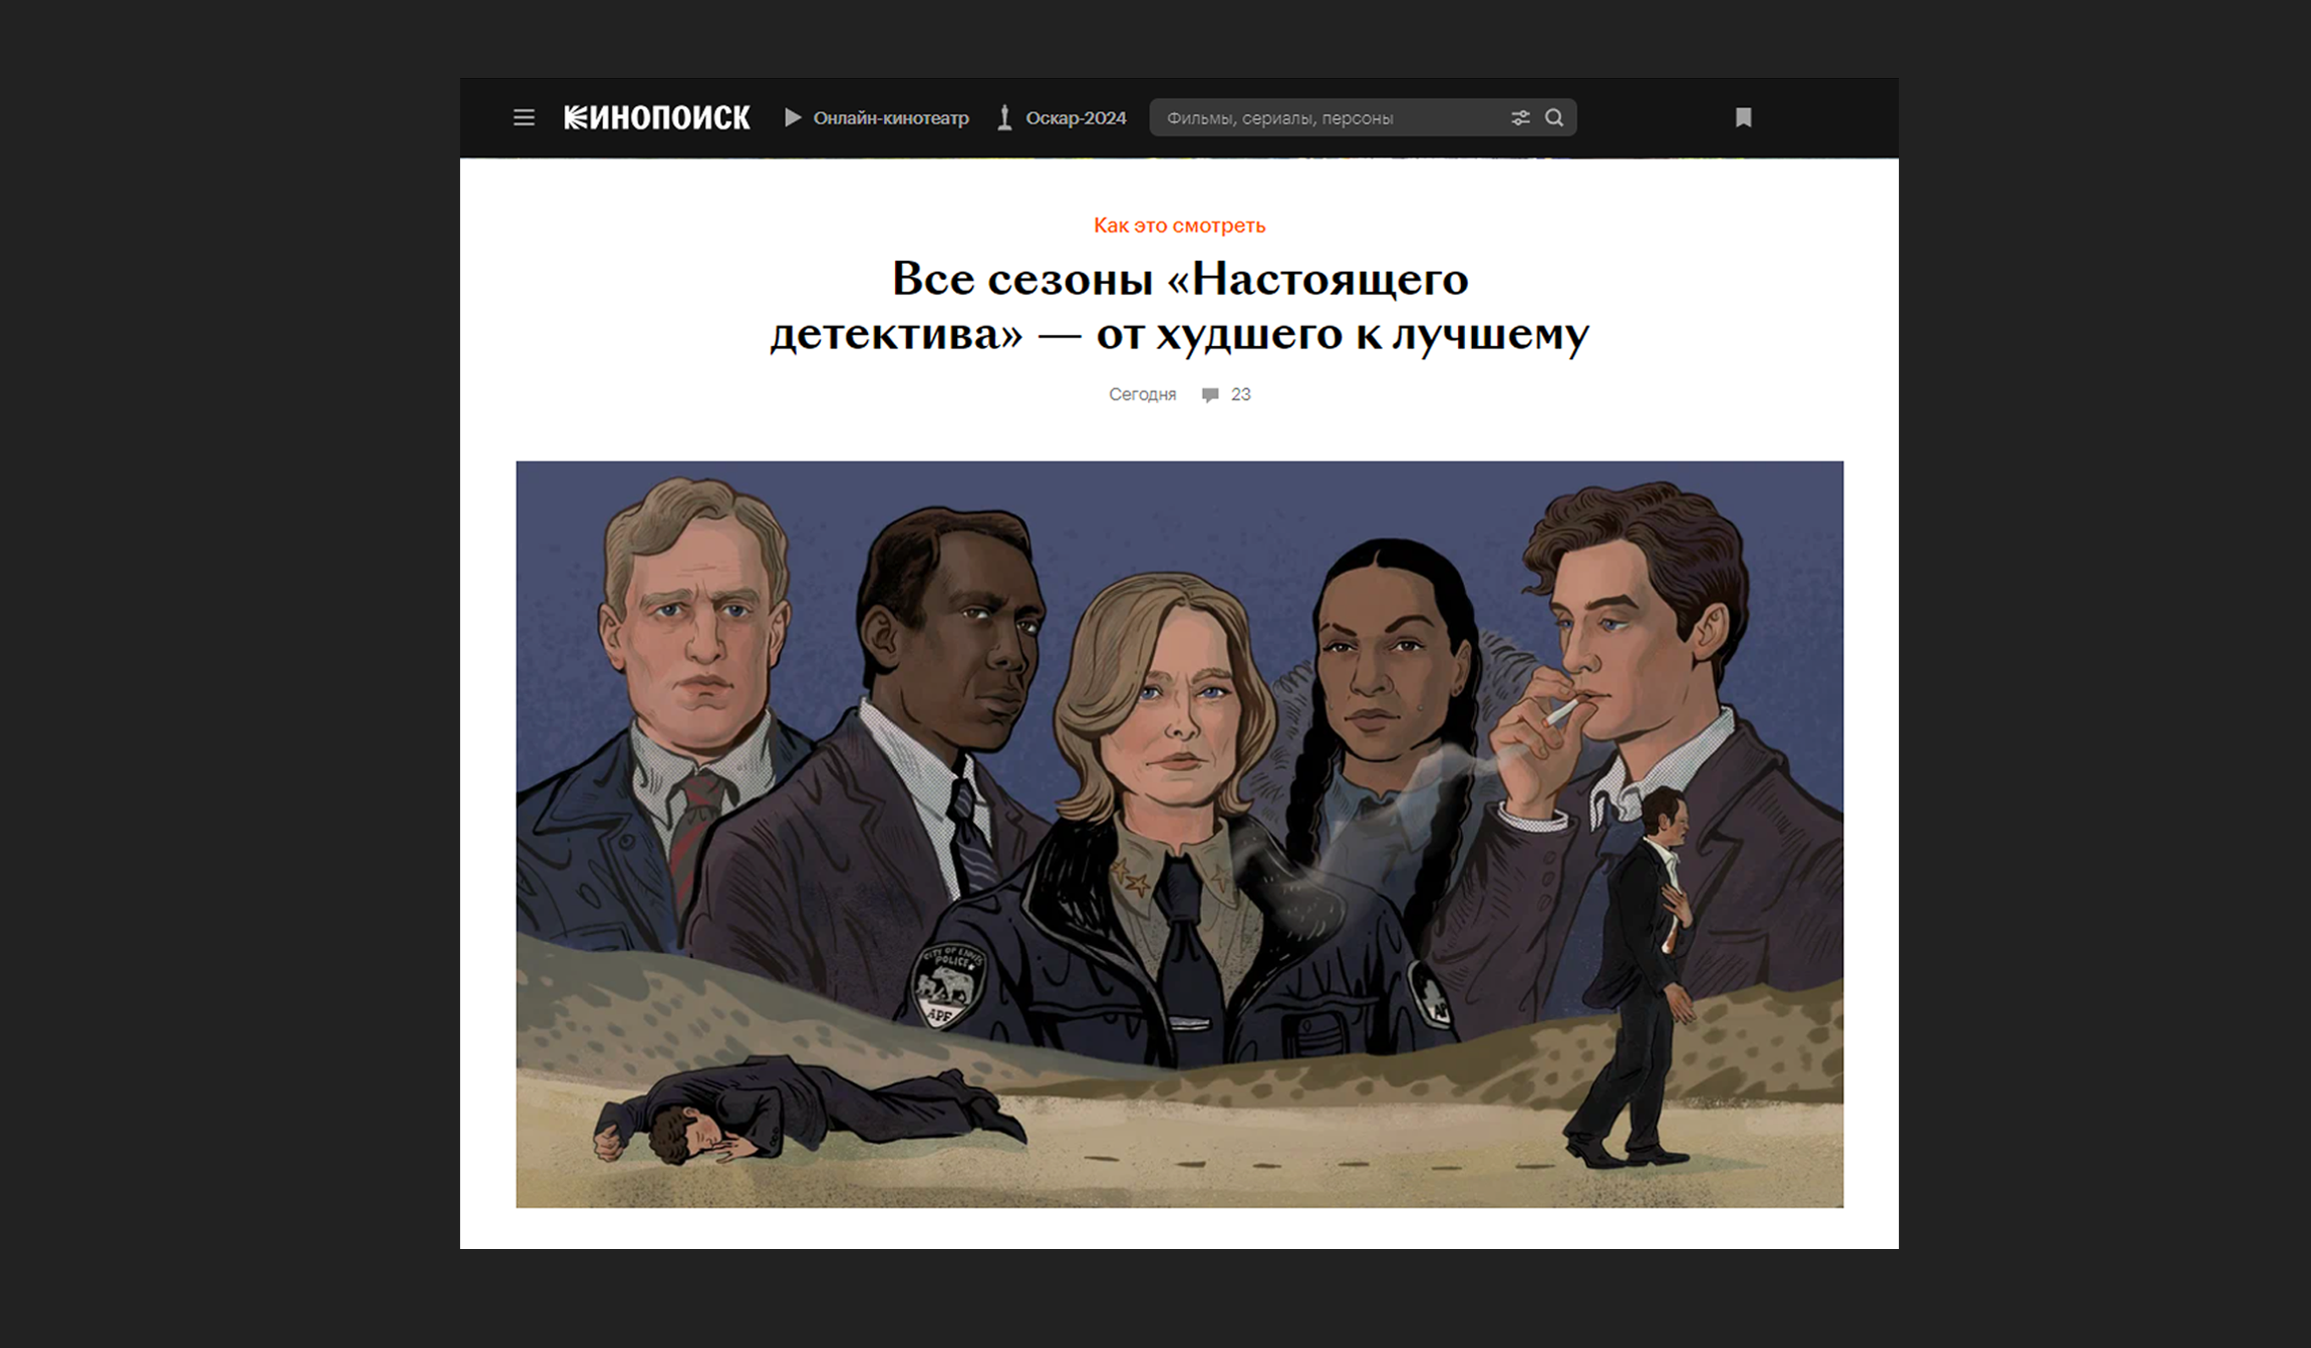This screenshot has height=1348, width=2311.
Task: Click the Сегодня publication date
Action: point(1142,394)
